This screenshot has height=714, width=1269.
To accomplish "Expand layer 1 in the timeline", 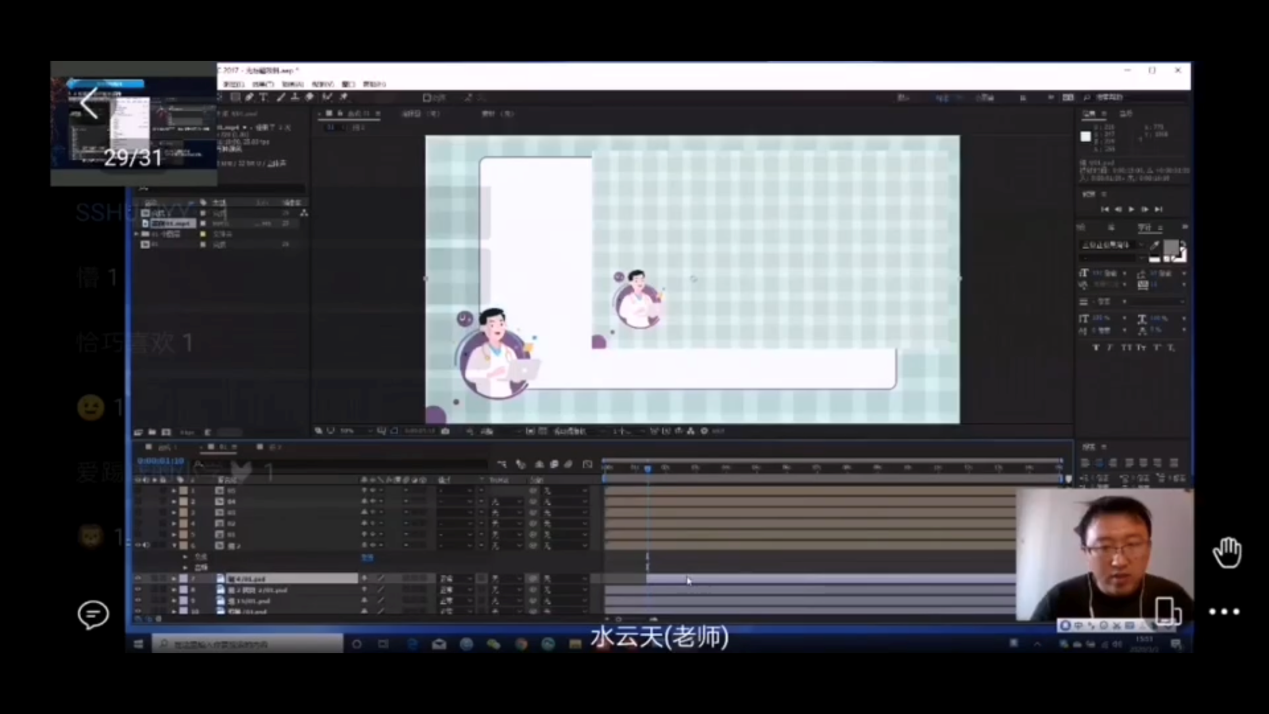I will 174,491.
